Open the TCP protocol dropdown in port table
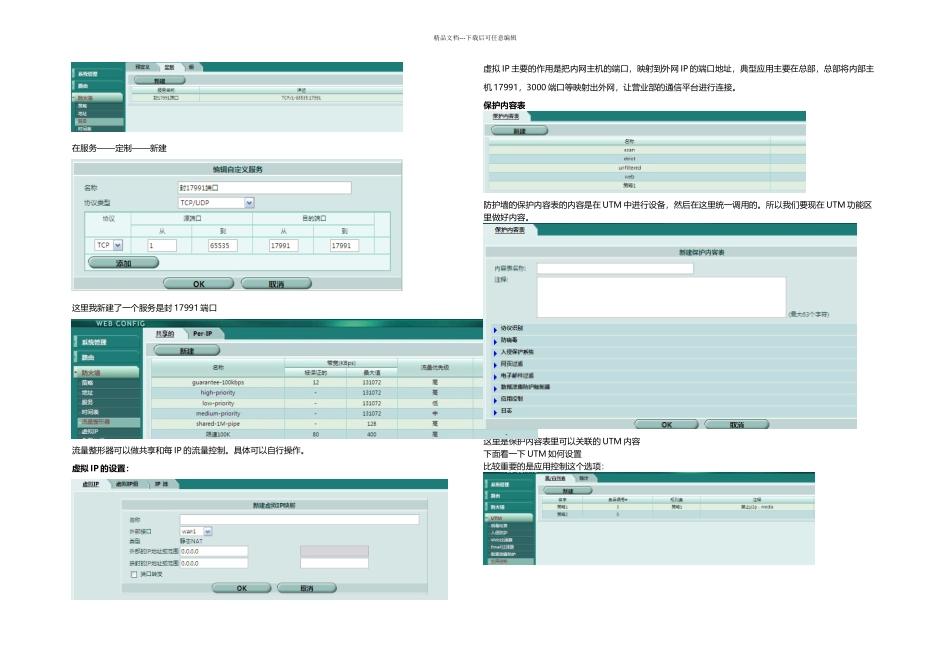950x672 pixels. click(x=118, y=245)
